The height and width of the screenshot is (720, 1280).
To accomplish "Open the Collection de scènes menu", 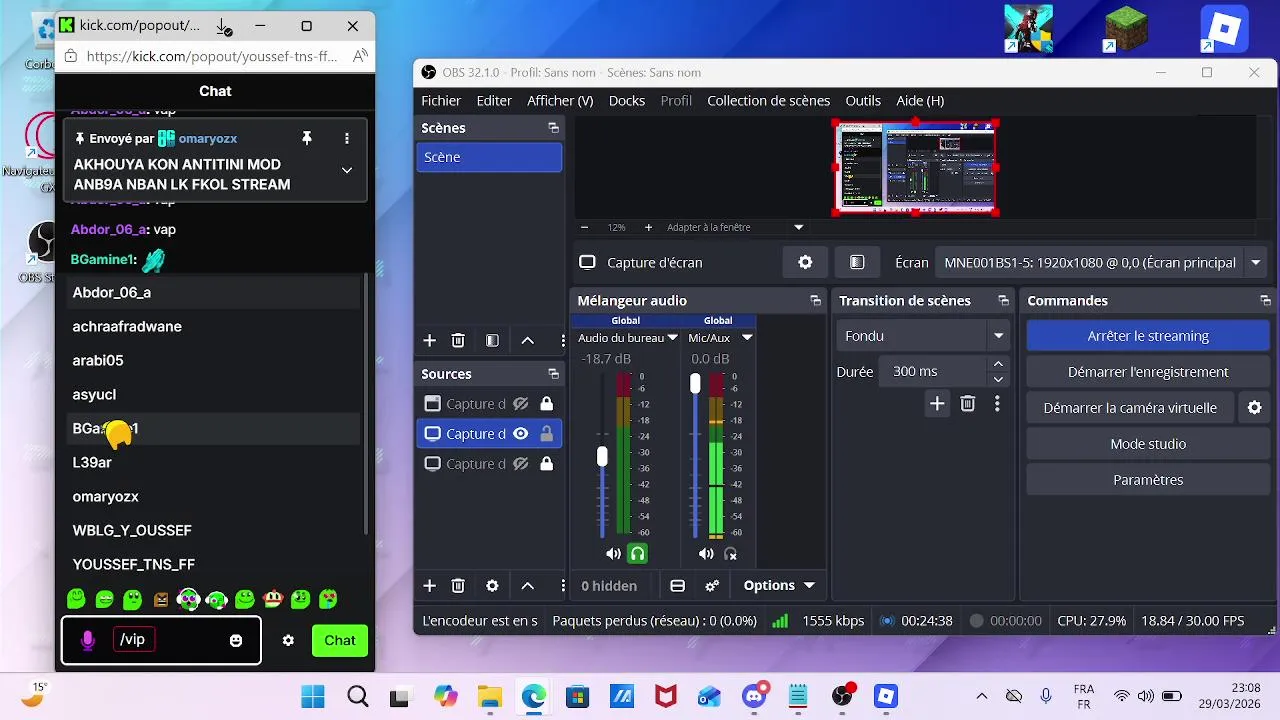I will point(768,100).
